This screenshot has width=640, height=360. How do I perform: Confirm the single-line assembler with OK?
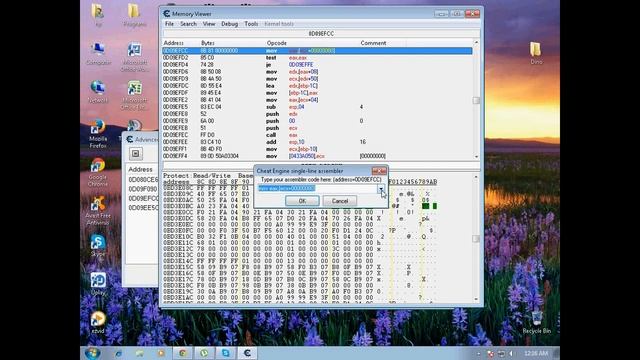302,201
